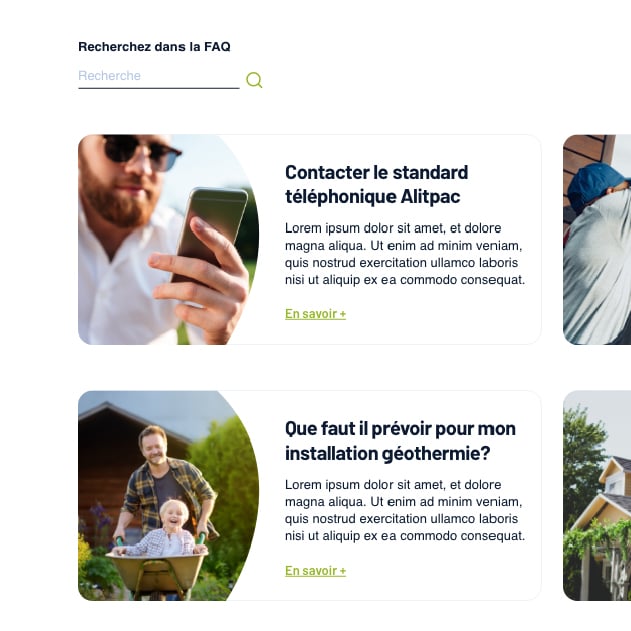Click the green magnifying glass search icon

[254, 80]
